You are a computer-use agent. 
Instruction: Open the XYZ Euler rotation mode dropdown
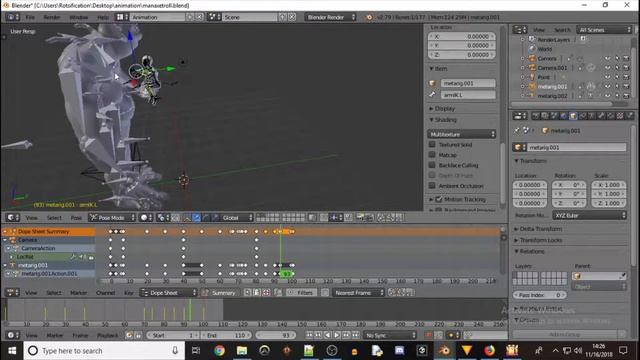pyautogui.click(x=589, y=216)
